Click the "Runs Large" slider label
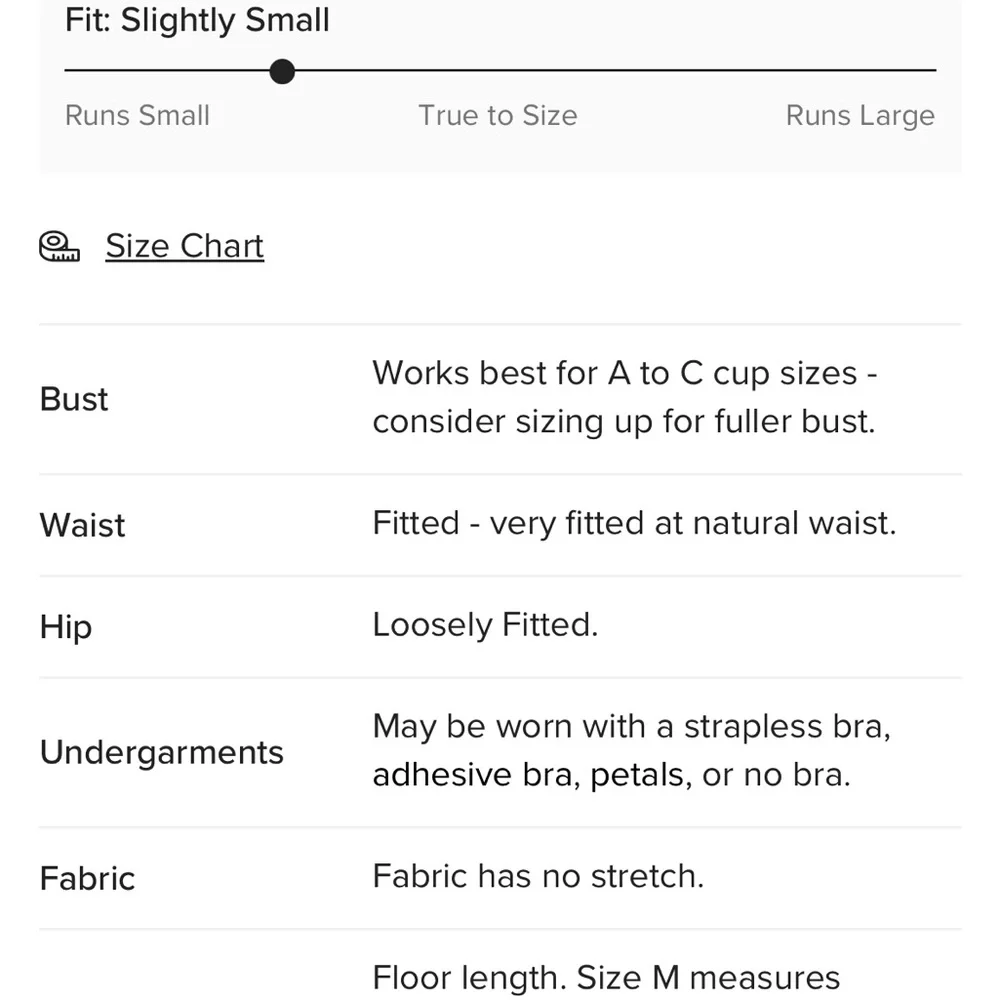This screenshot has width=1000, height=1000. 860,115
